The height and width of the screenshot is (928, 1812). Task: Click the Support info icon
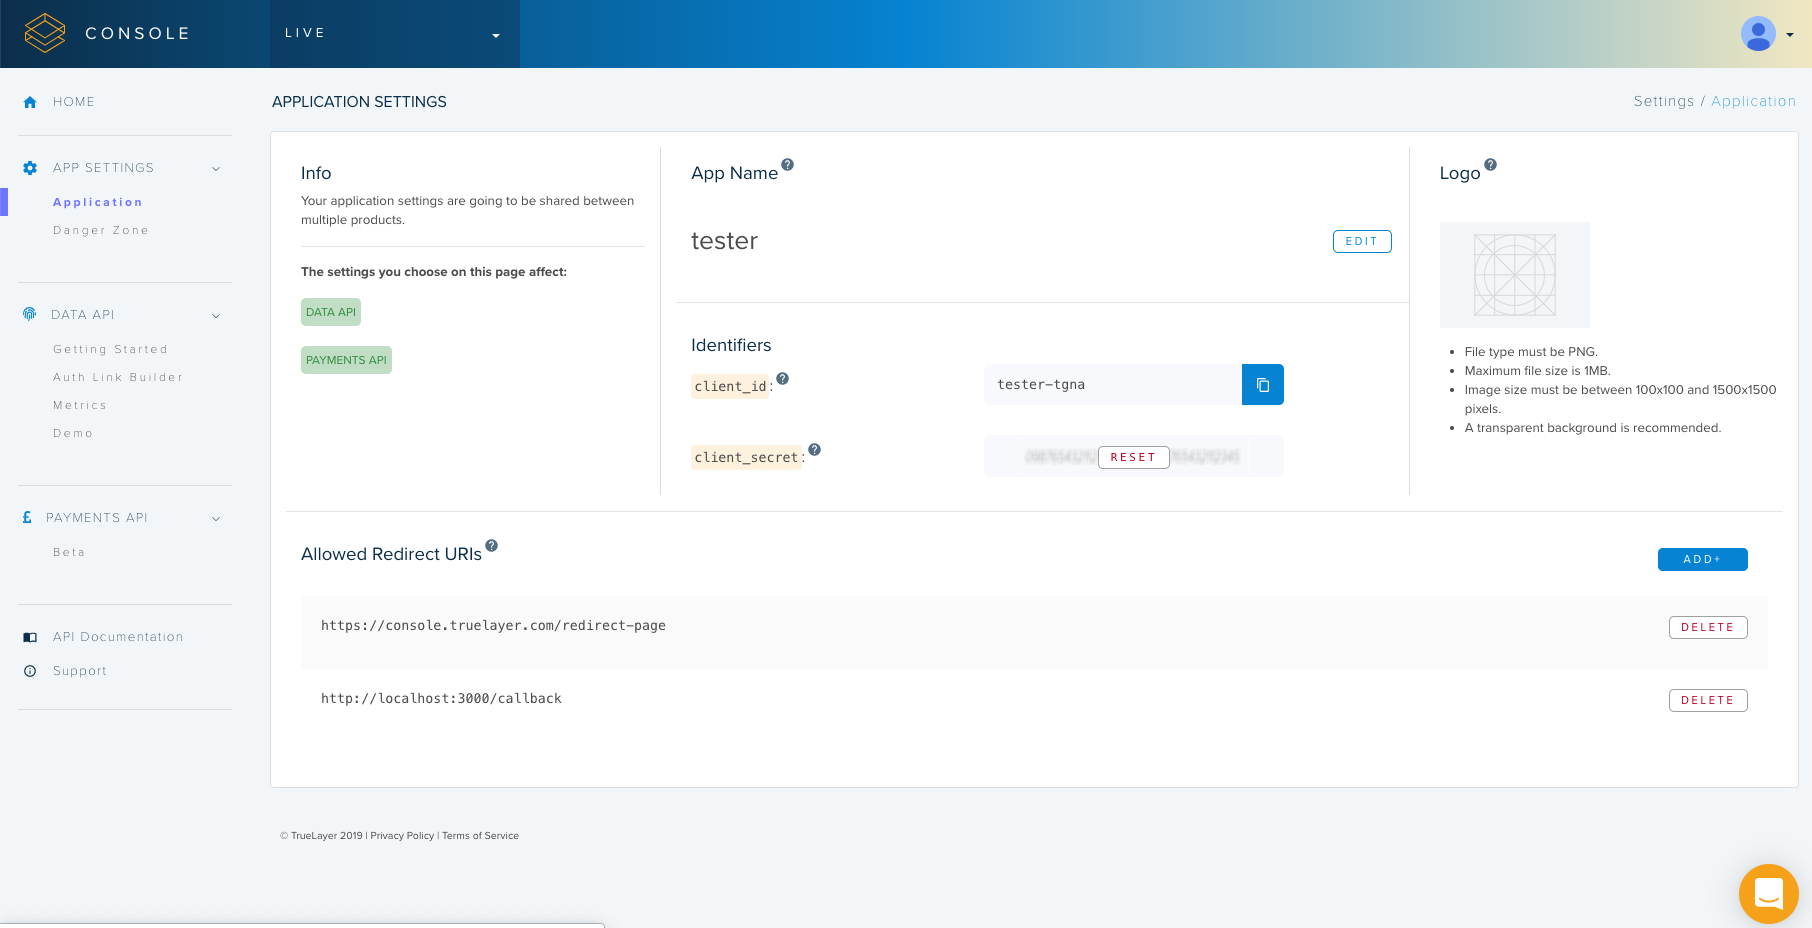(30, 671)
